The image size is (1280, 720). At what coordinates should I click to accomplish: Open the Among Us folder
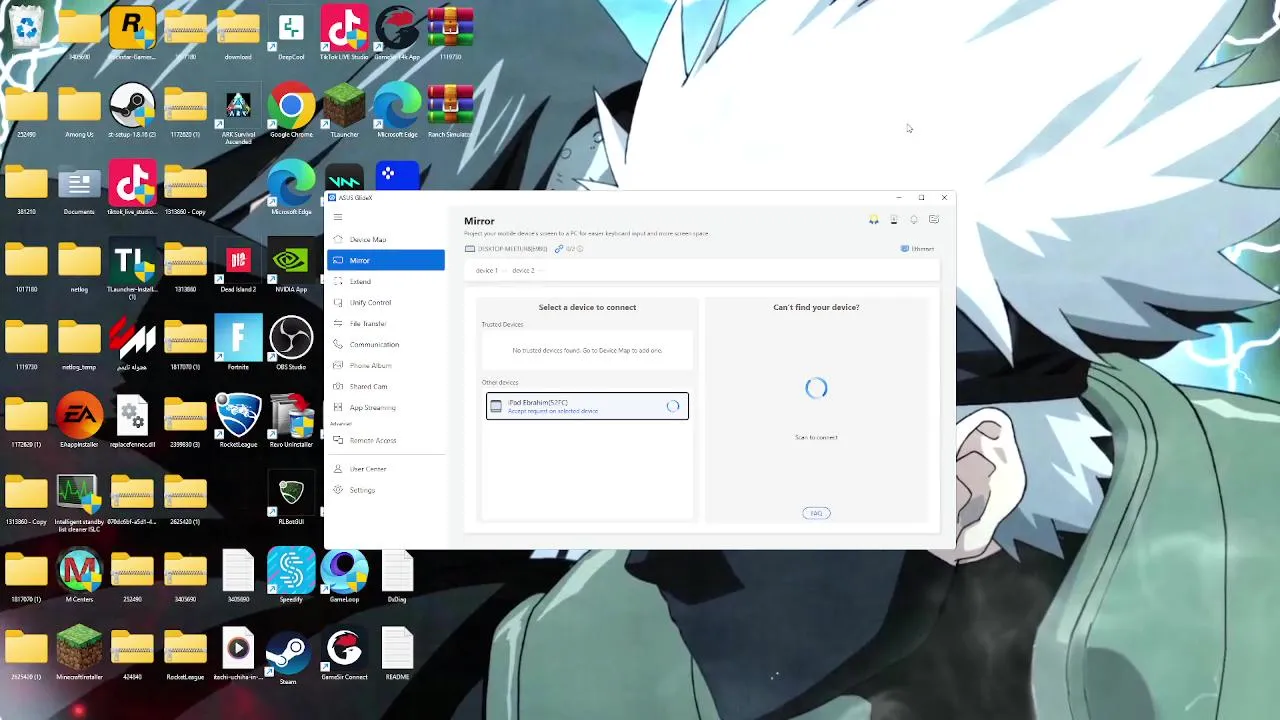click(x=79, y=112)
